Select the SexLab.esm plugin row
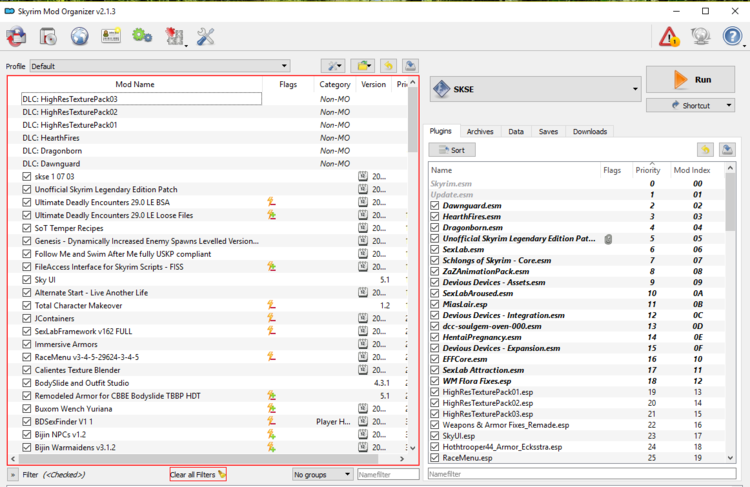The image size is (750, 487). coord(577,249)
